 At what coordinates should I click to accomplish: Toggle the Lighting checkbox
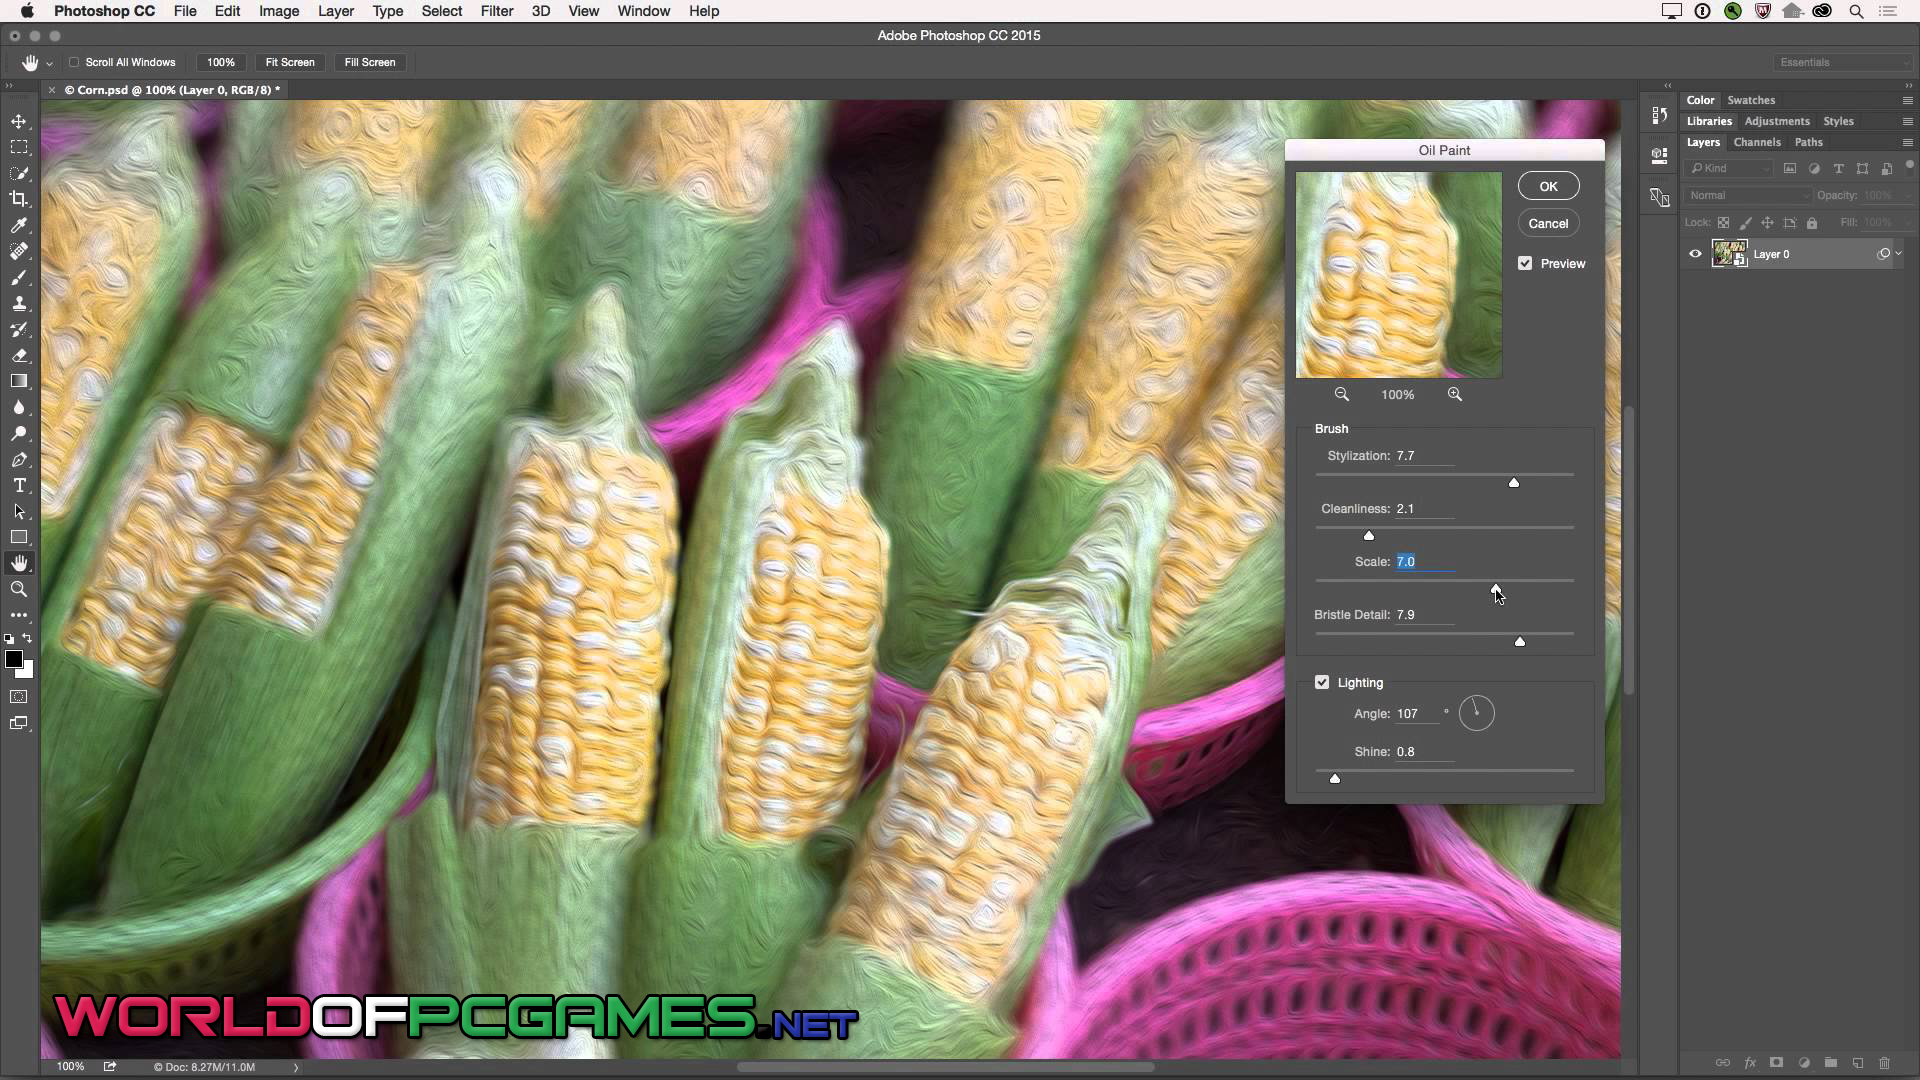pos(1322,682)
